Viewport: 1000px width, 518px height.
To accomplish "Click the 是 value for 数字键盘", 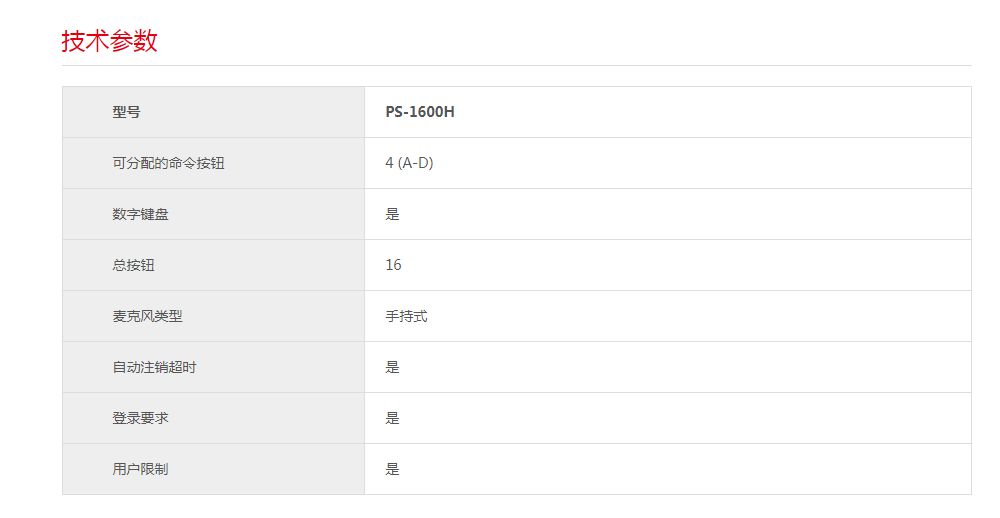I will click(x=392, y=214).
